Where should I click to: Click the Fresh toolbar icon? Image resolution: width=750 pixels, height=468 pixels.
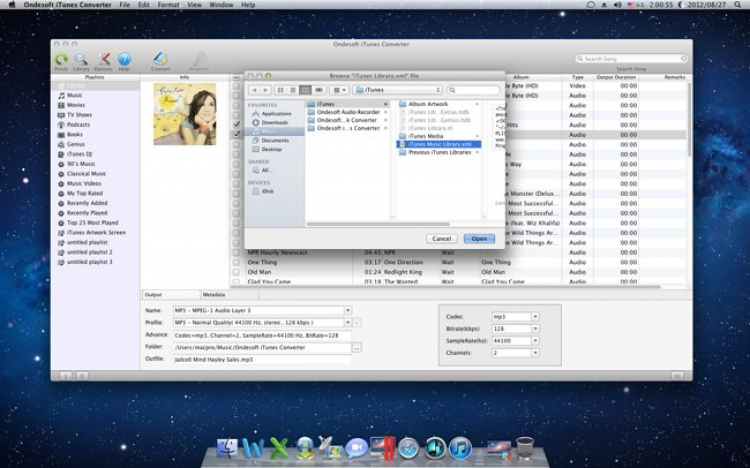(61, 60)
